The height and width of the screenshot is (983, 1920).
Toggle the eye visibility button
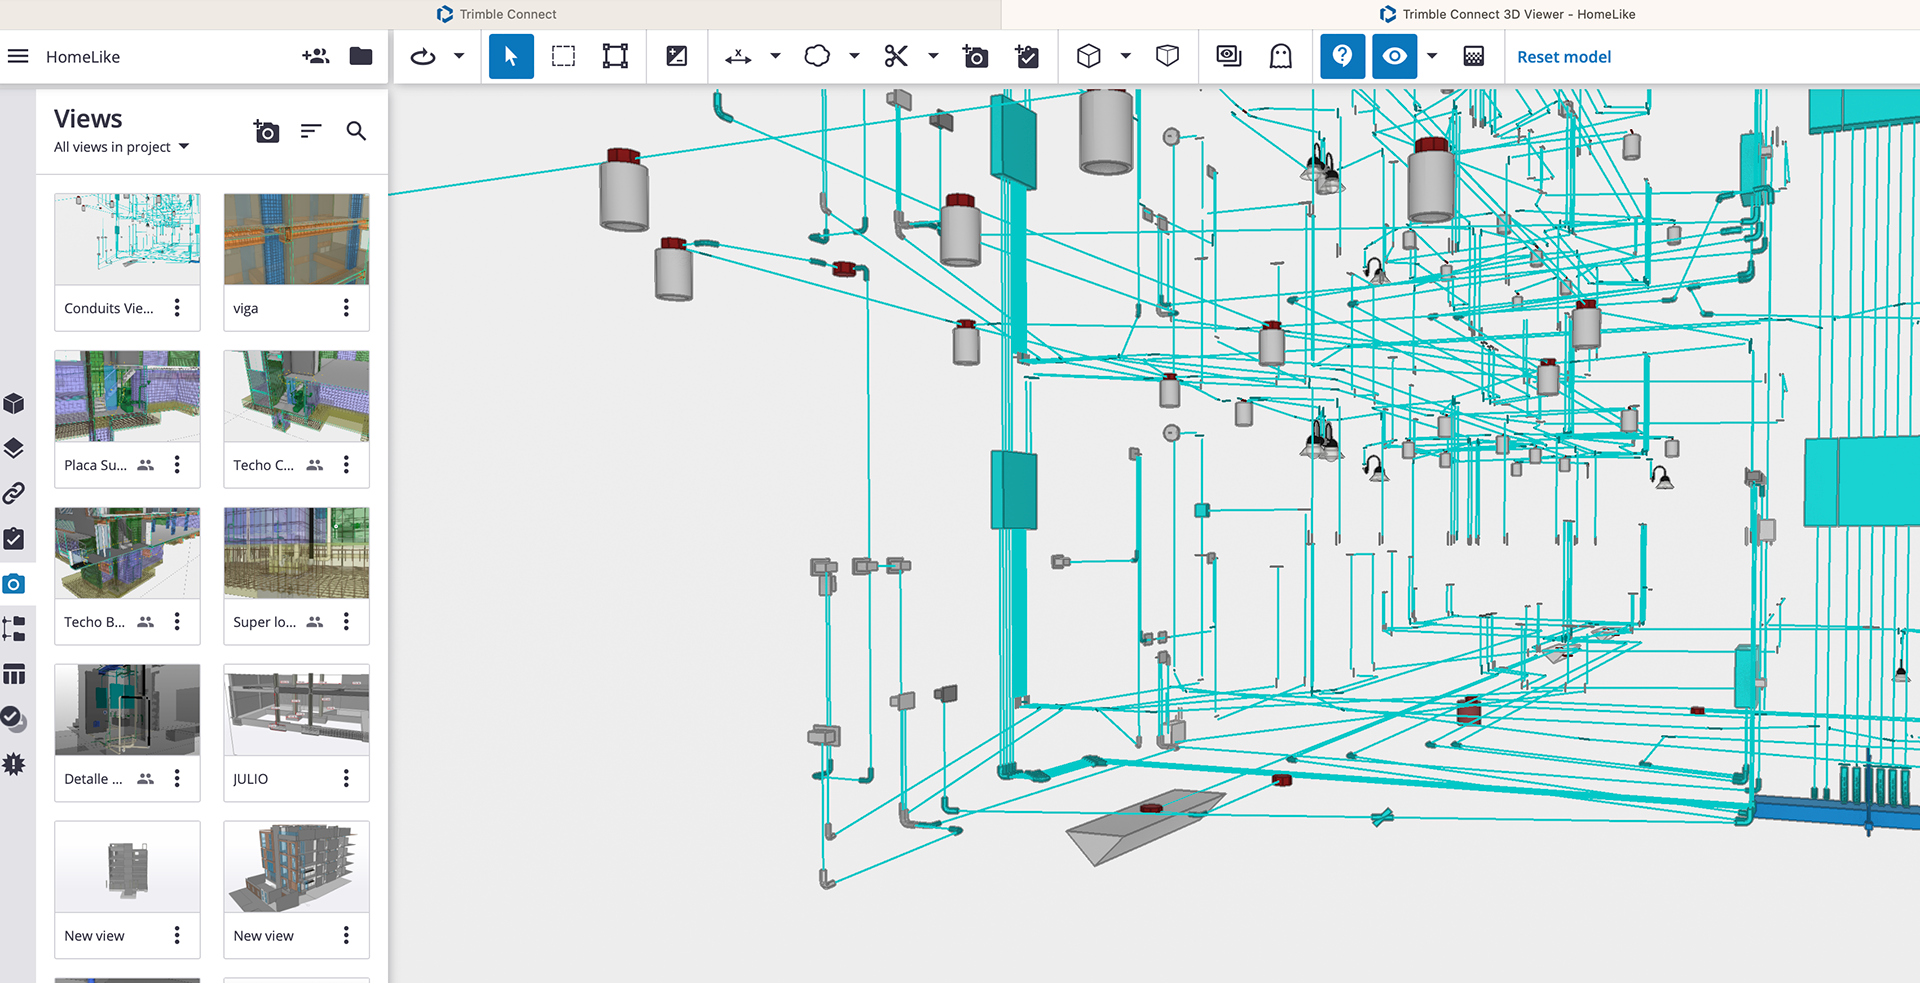click(x=1394, y=56)
